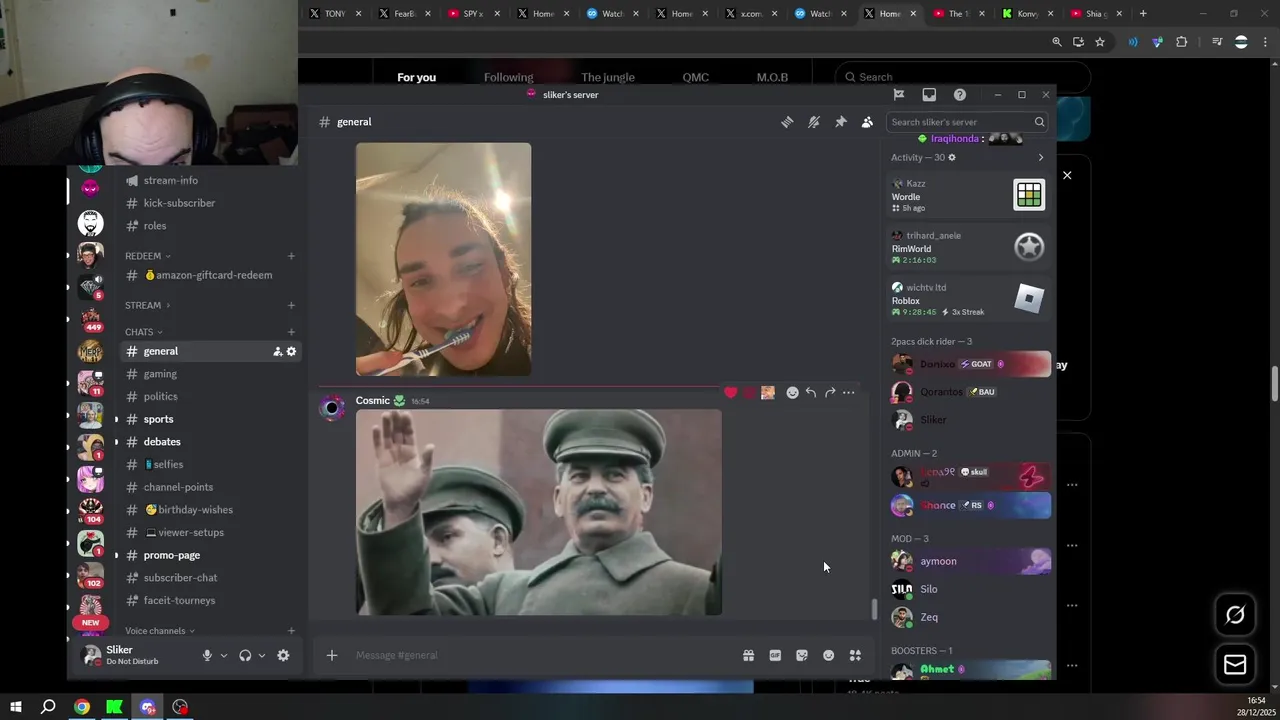Screen dimensions: 1280x720
Task: Show pinned messages for general channel
Action: pos(840,122)
